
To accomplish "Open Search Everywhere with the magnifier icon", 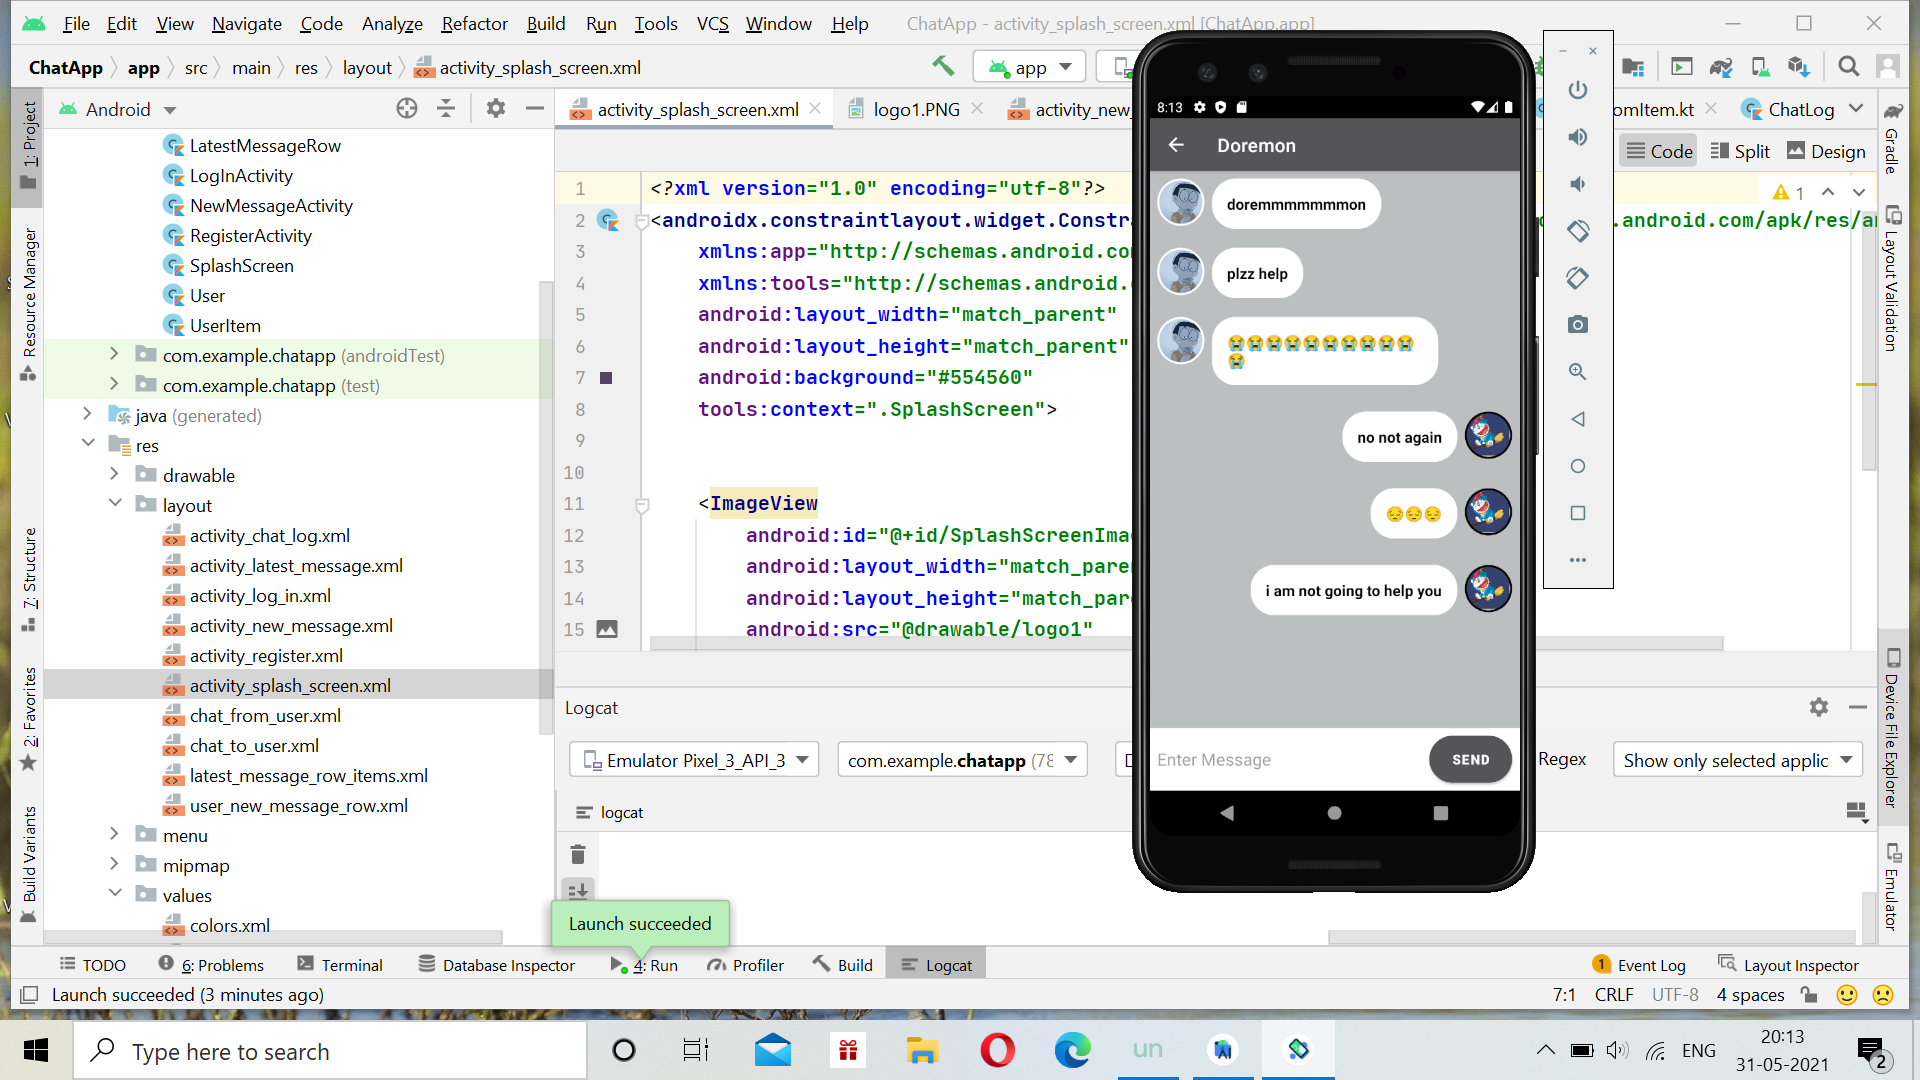I will [x=1848, y=66].
